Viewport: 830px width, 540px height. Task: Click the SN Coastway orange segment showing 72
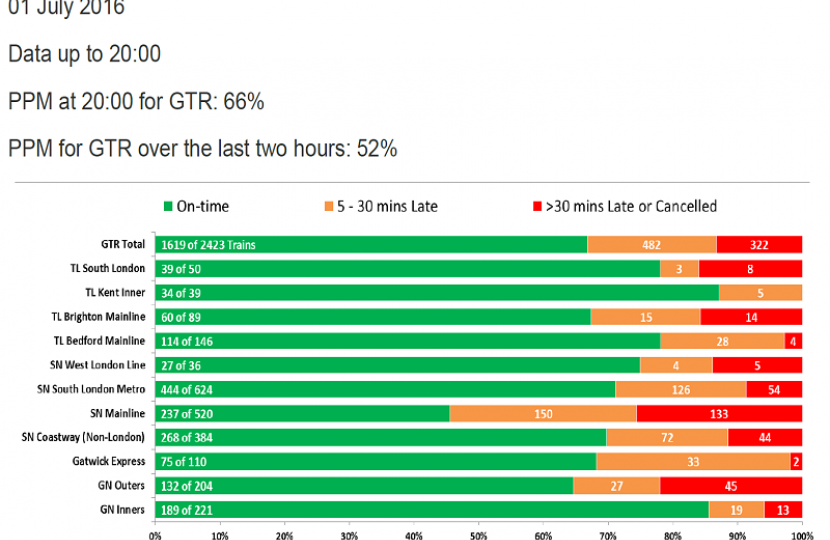tap(667, 438)
